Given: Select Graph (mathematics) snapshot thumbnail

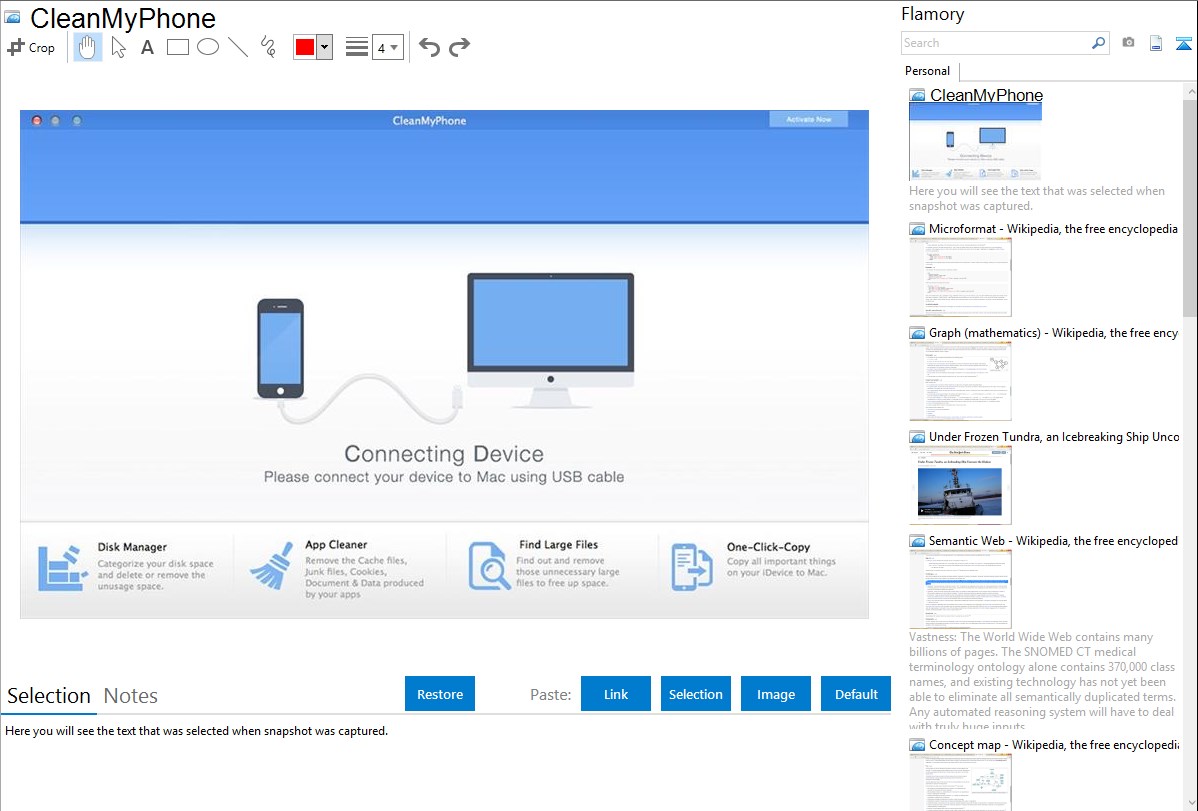Looking at the screenshot, I should coord(960,381).
